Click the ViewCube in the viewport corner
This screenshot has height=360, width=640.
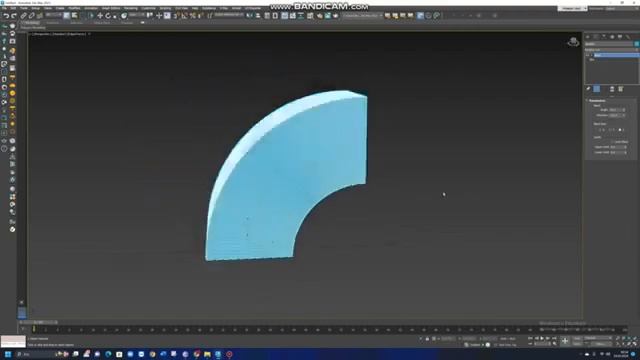tap(573, 42)
